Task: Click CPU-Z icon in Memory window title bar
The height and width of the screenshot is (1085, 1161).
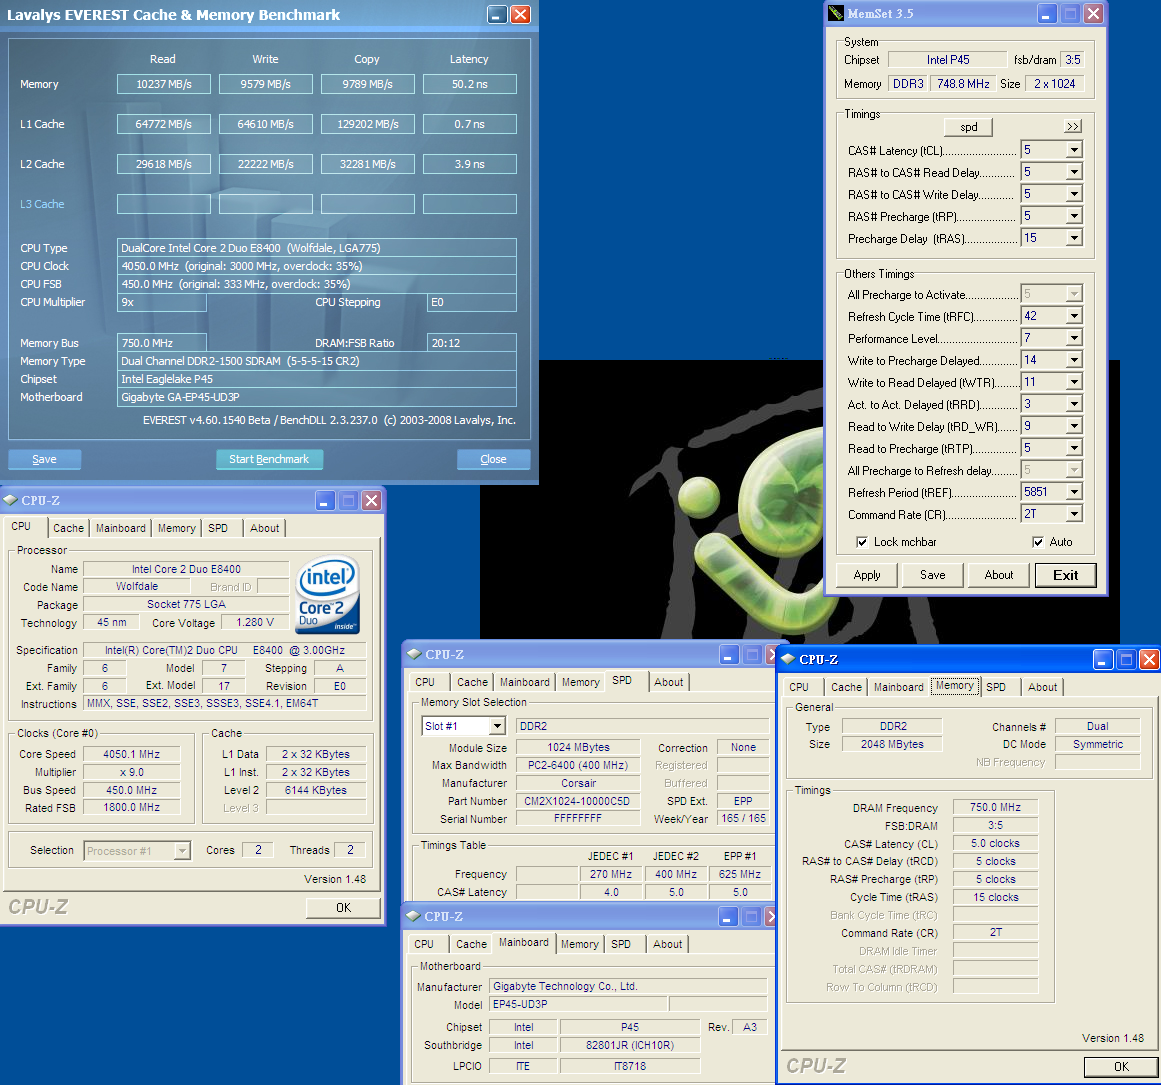Action: 788,659
